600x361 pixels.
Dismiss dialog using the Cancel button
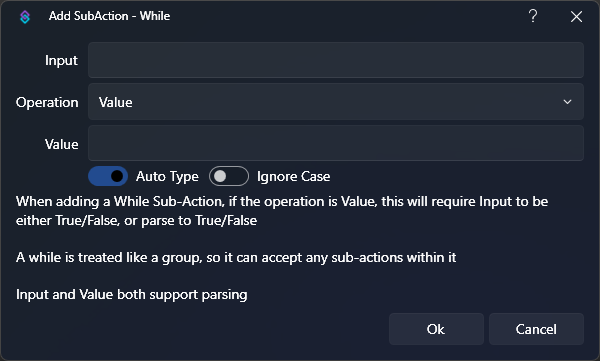point(536,329)
